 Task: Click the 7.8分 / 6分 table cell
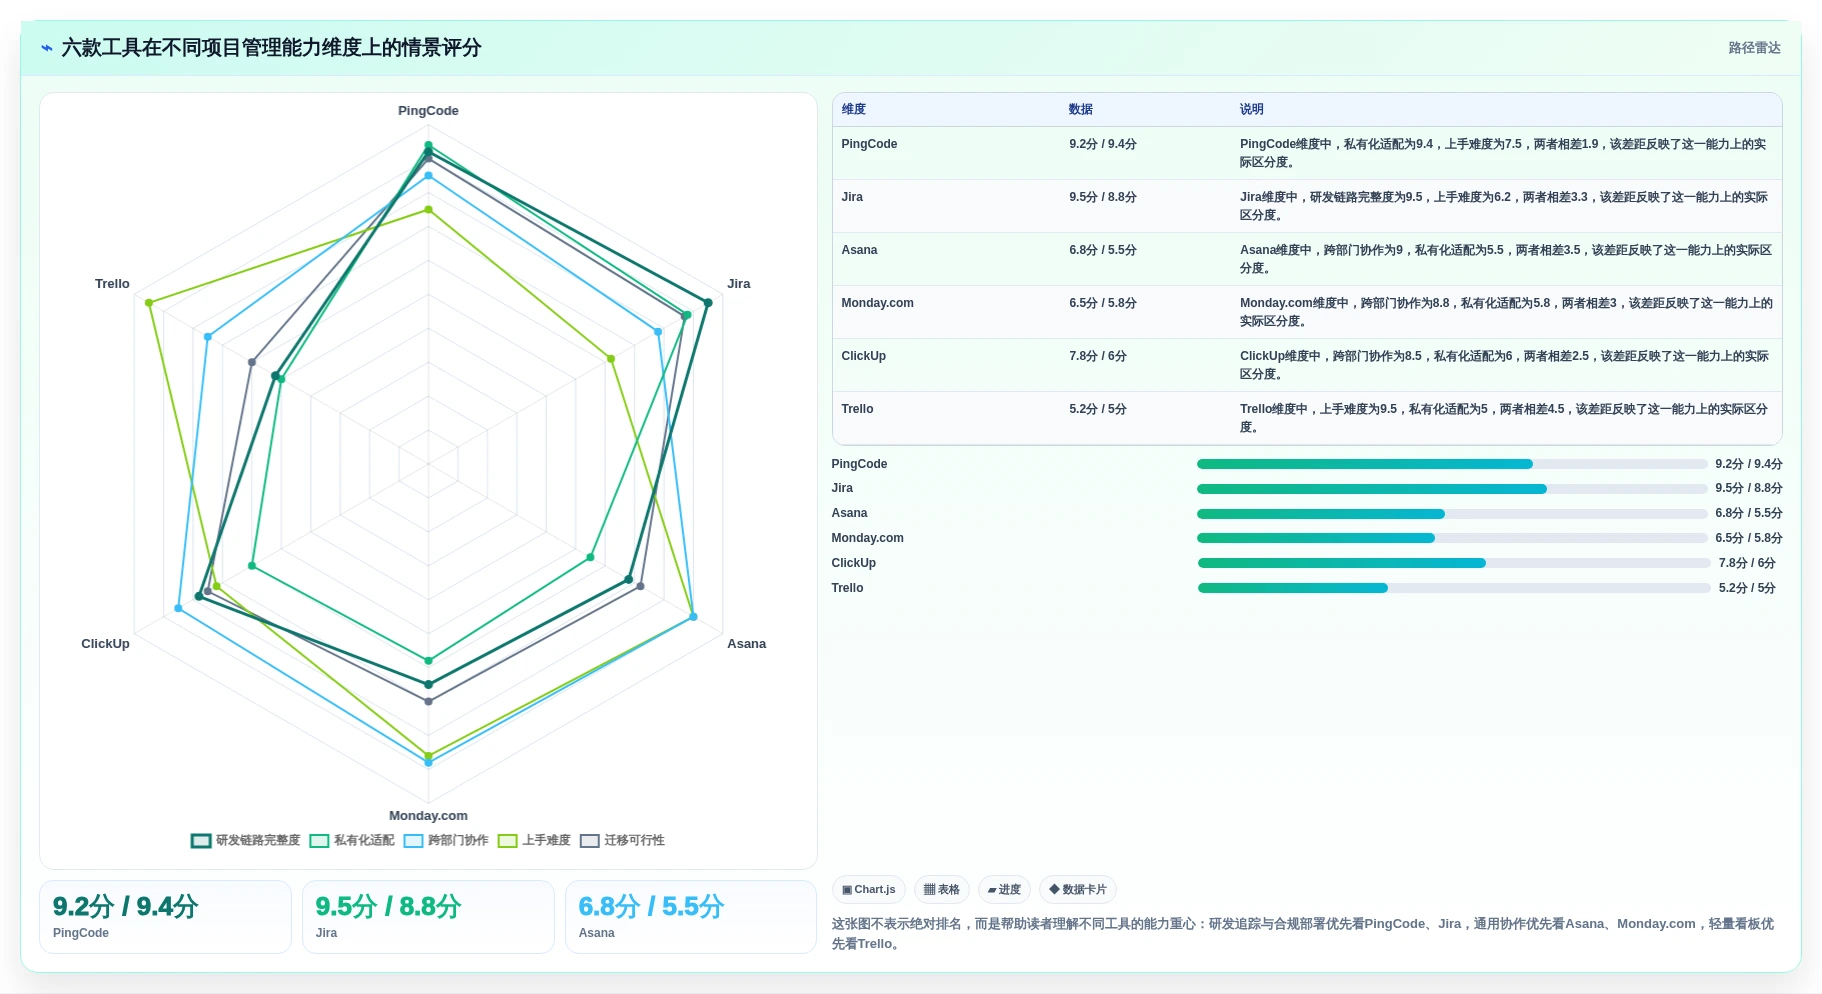(1097, 356)
